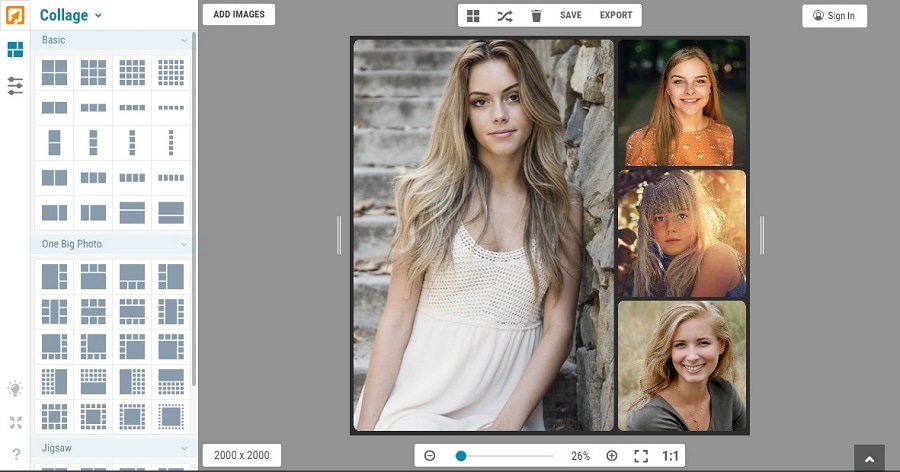Image resolution: width=900 pixels, height=472 pixels.
Task: Open the layout grid icon in top toolbar
Action: pos(473,16)
